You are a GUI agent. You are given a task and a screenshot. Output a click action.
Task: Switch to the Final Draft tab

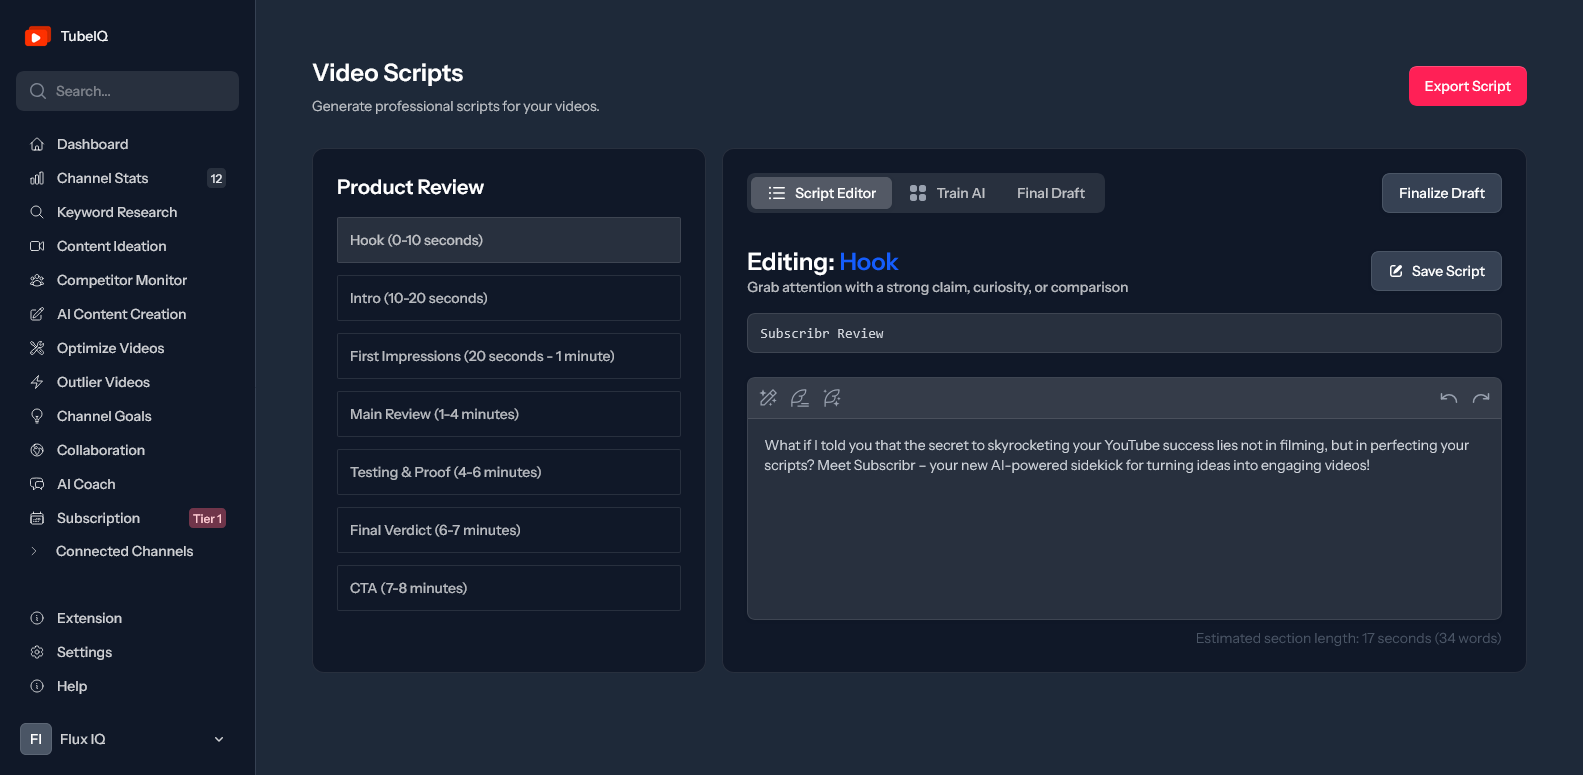(x=1051, y=193)
